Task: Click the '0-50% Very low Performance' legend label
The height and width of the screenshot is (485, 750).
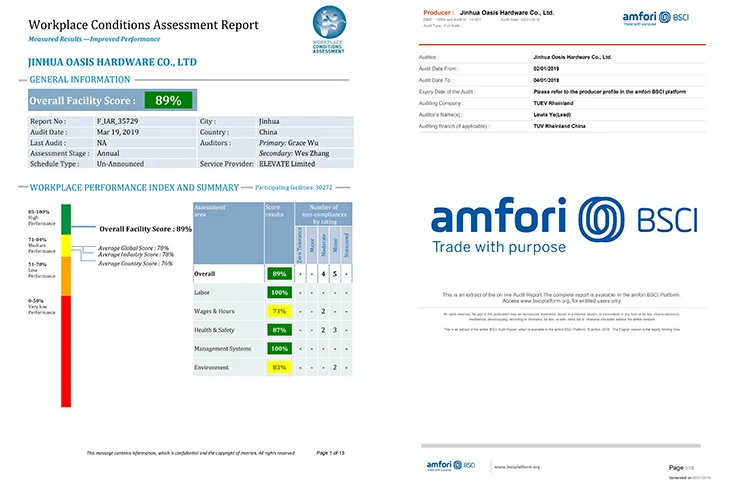Action: coord(42,307)
